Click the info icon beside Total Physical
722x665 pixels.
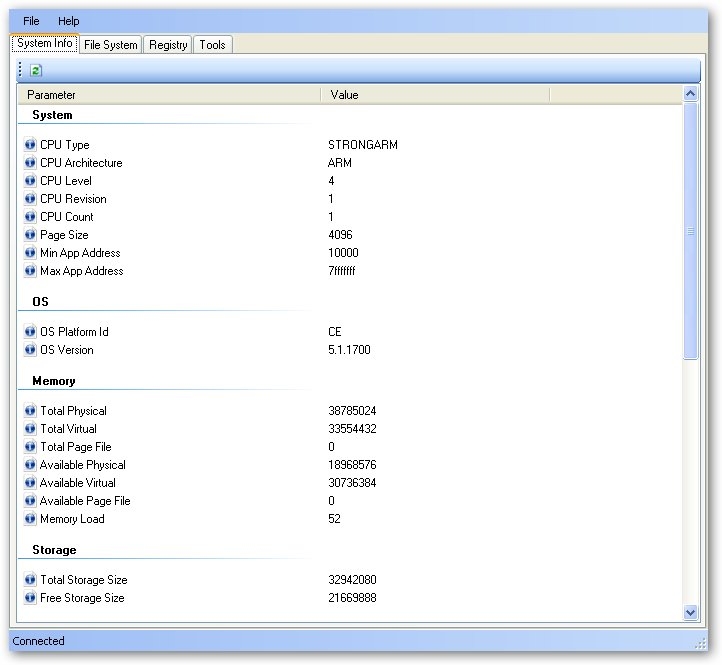[x=30, y=410]
